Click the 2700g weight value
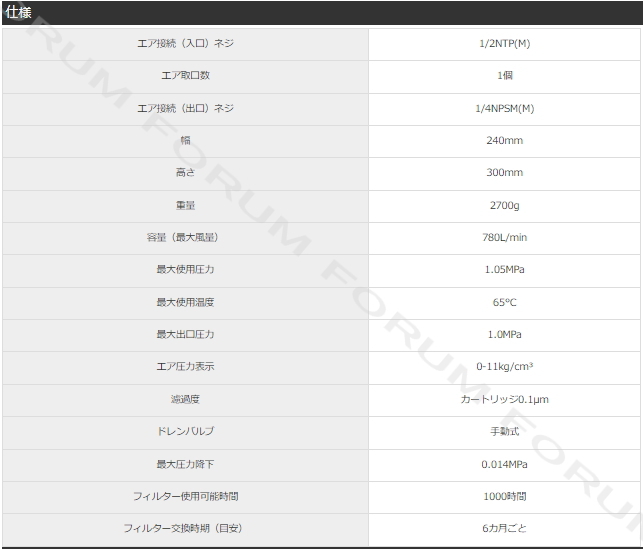This screenshot has width=643, height=549. 505,205
